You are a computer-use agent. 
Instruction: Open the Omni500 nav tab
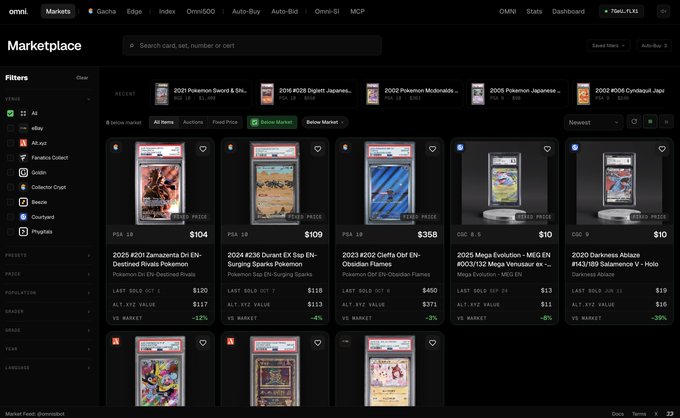pos(200,11)
